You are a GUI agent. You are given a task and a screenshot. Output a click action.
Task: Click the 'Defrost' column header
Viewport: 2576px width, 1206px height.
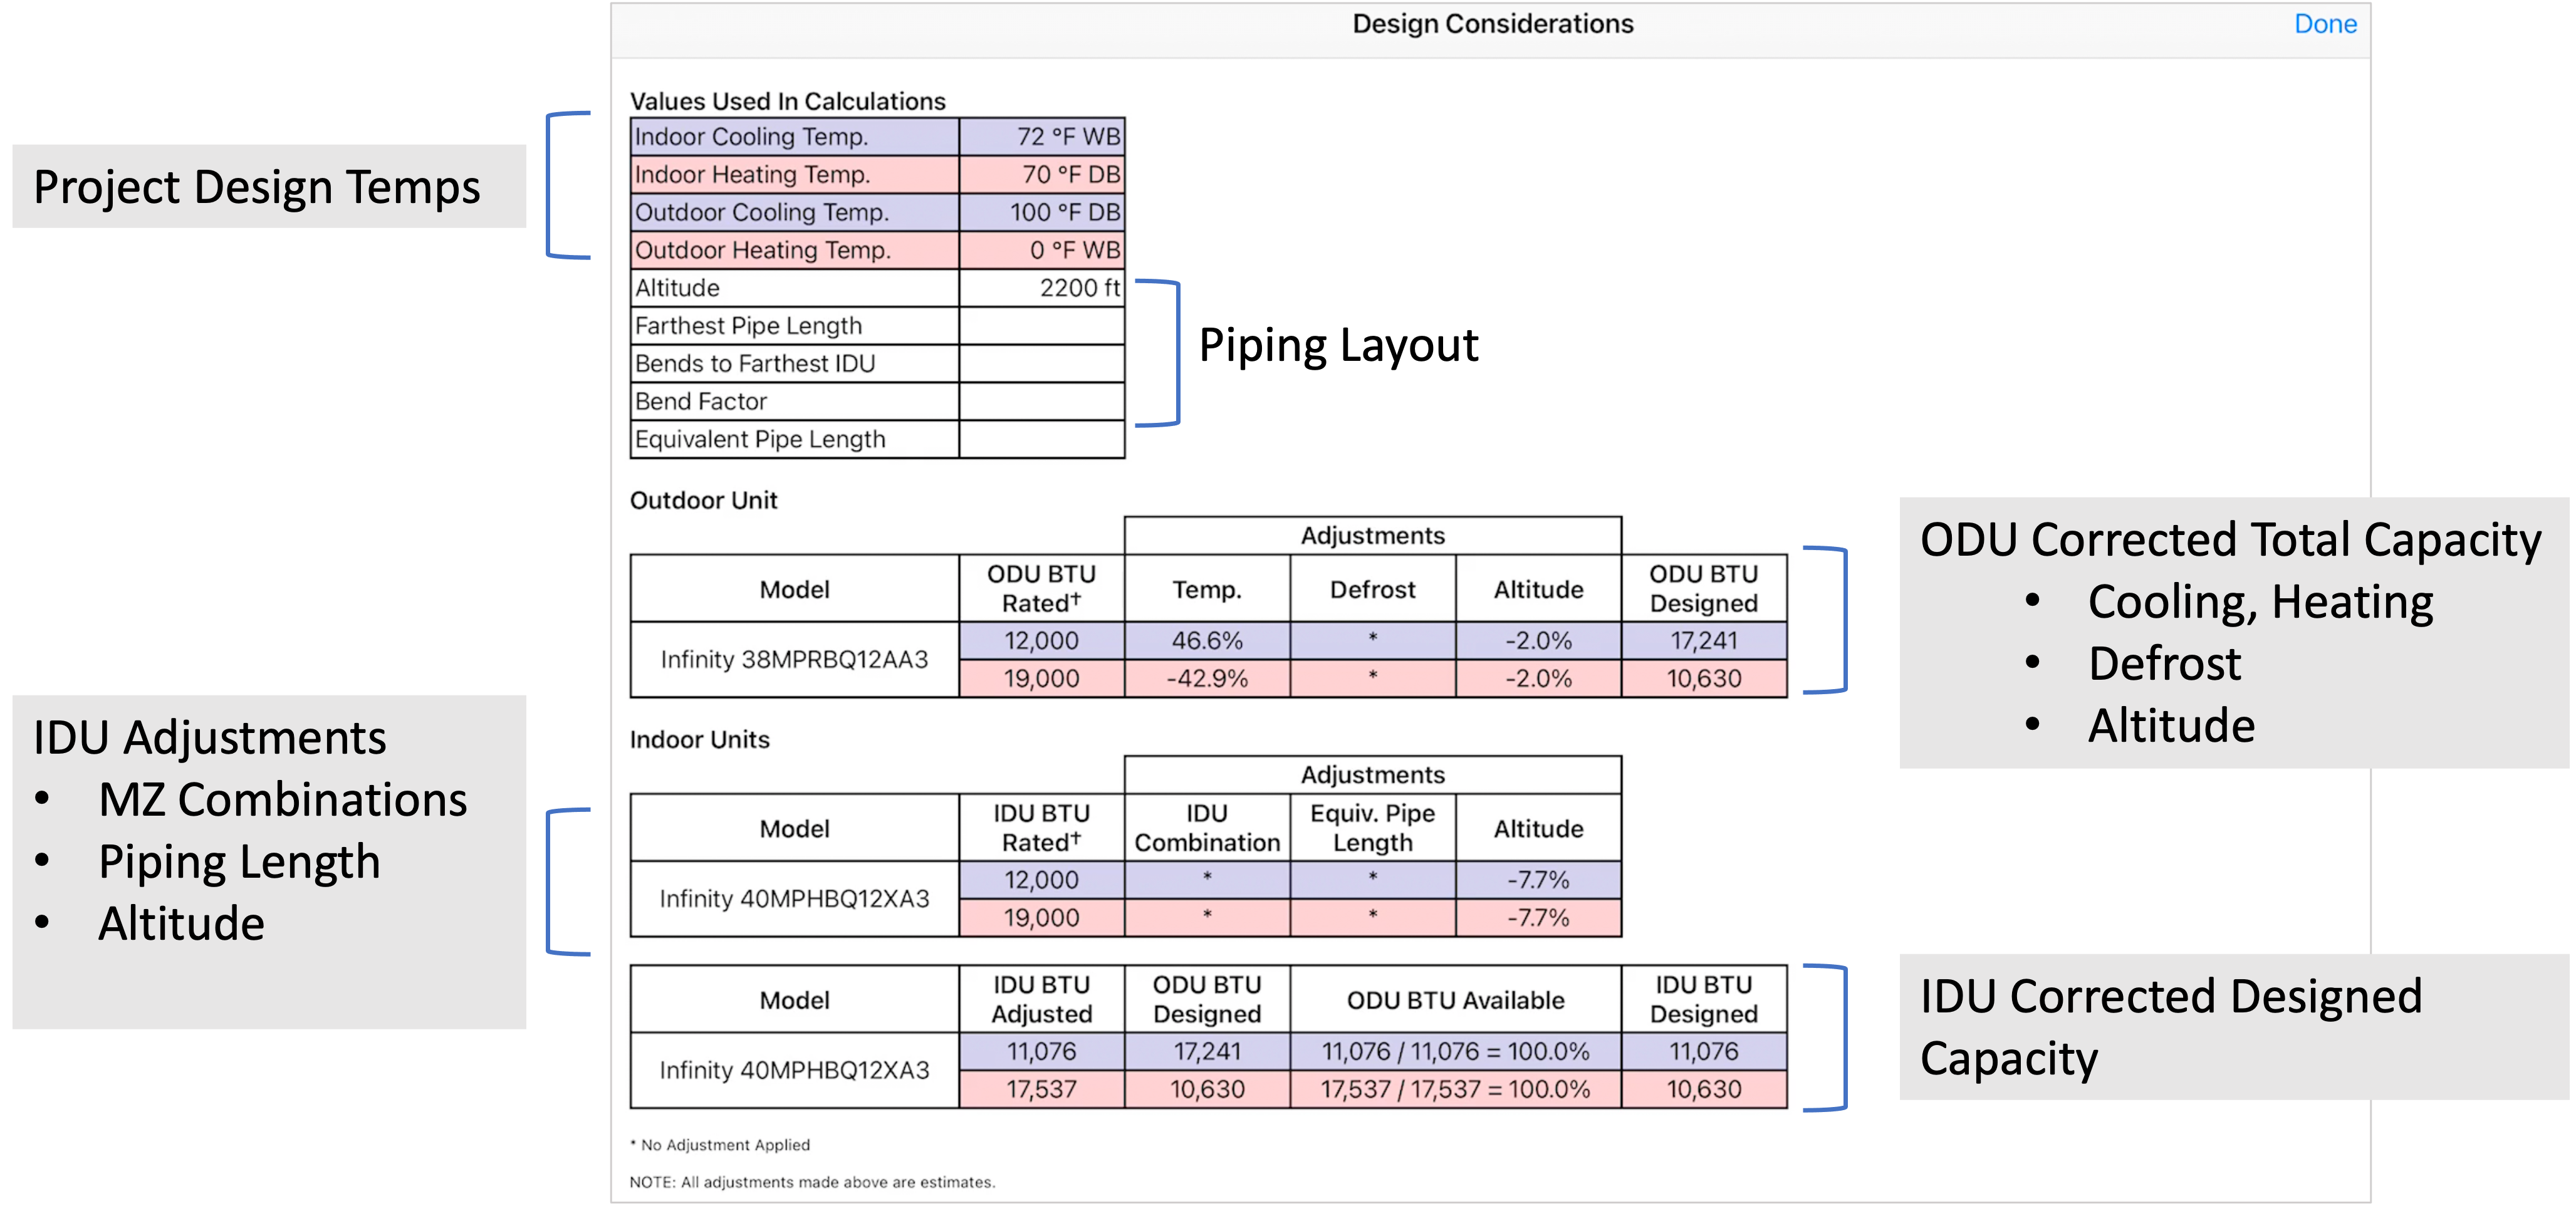(x=1373, y=589)
